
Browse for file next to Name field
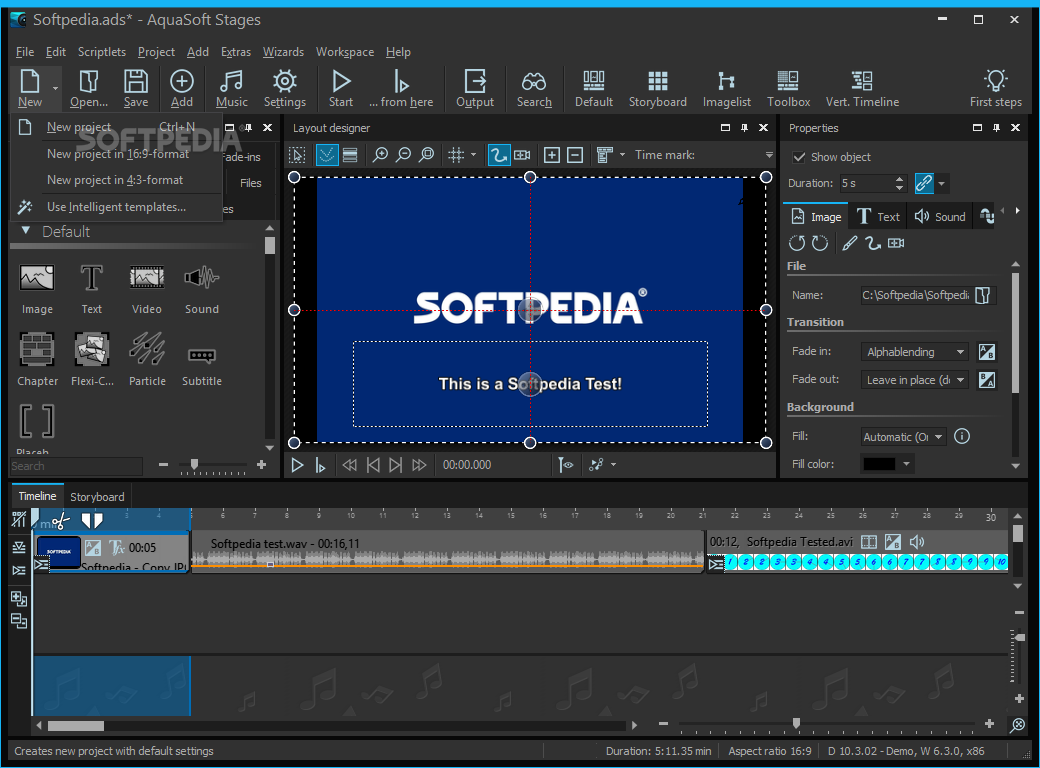tap(983, 295)
